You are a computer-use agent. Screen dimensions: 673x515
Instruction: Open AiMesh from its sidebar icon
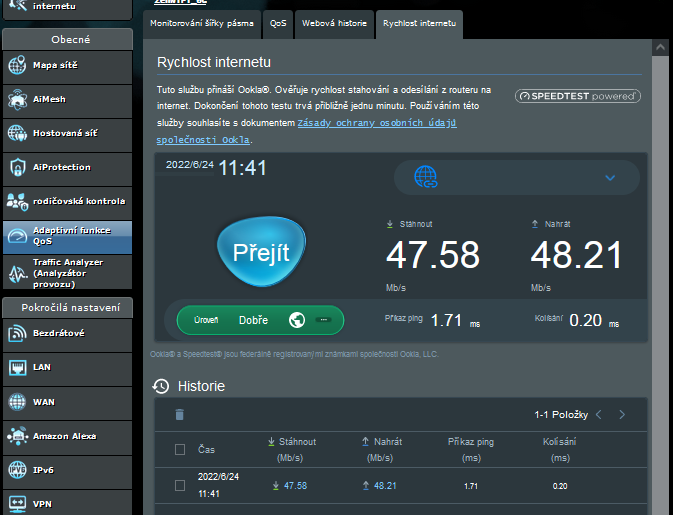pyautogui.click(x=17, y=99)
